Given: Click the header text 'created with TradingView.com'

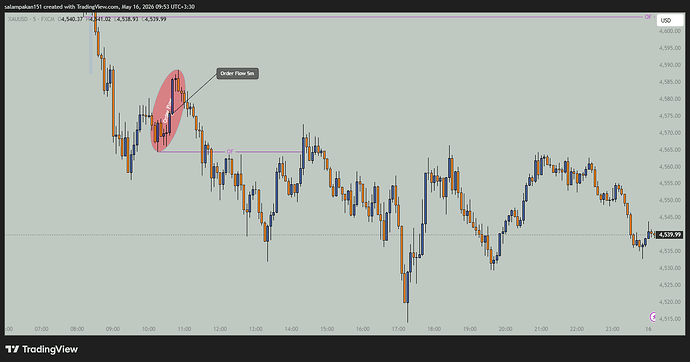Looking at the screenshot, I should (x=81, y=7).
